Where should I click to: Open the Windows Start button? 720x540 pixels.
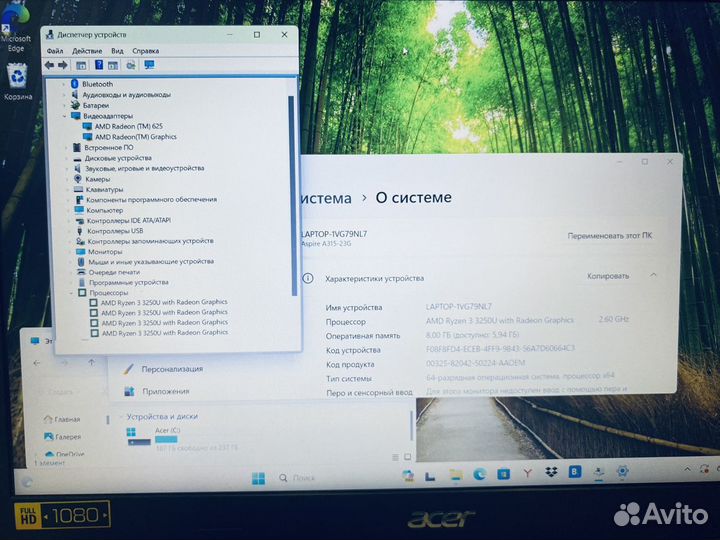tap(258, 478)
